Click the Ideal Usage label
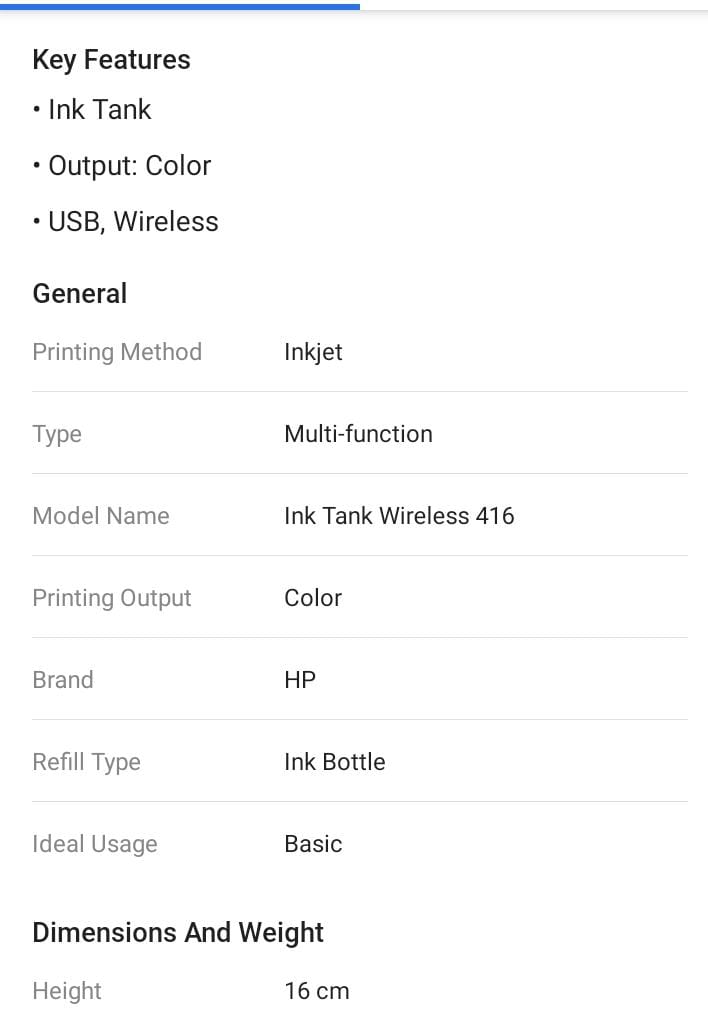This screenshot has height=1021, width=708. 95,844
